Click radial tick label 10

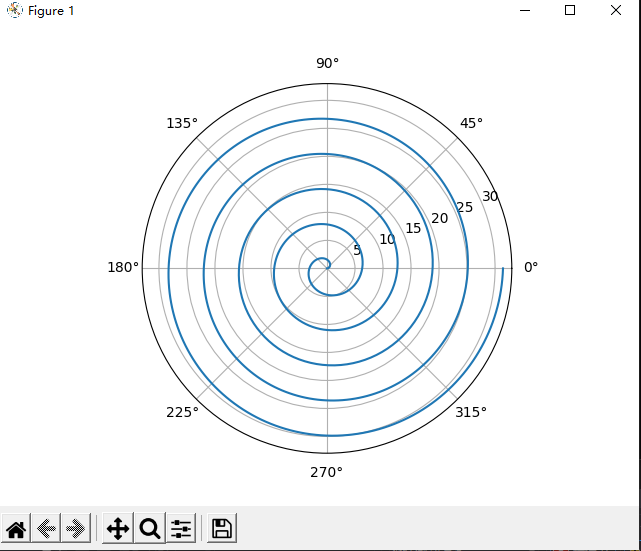point(387,239)
